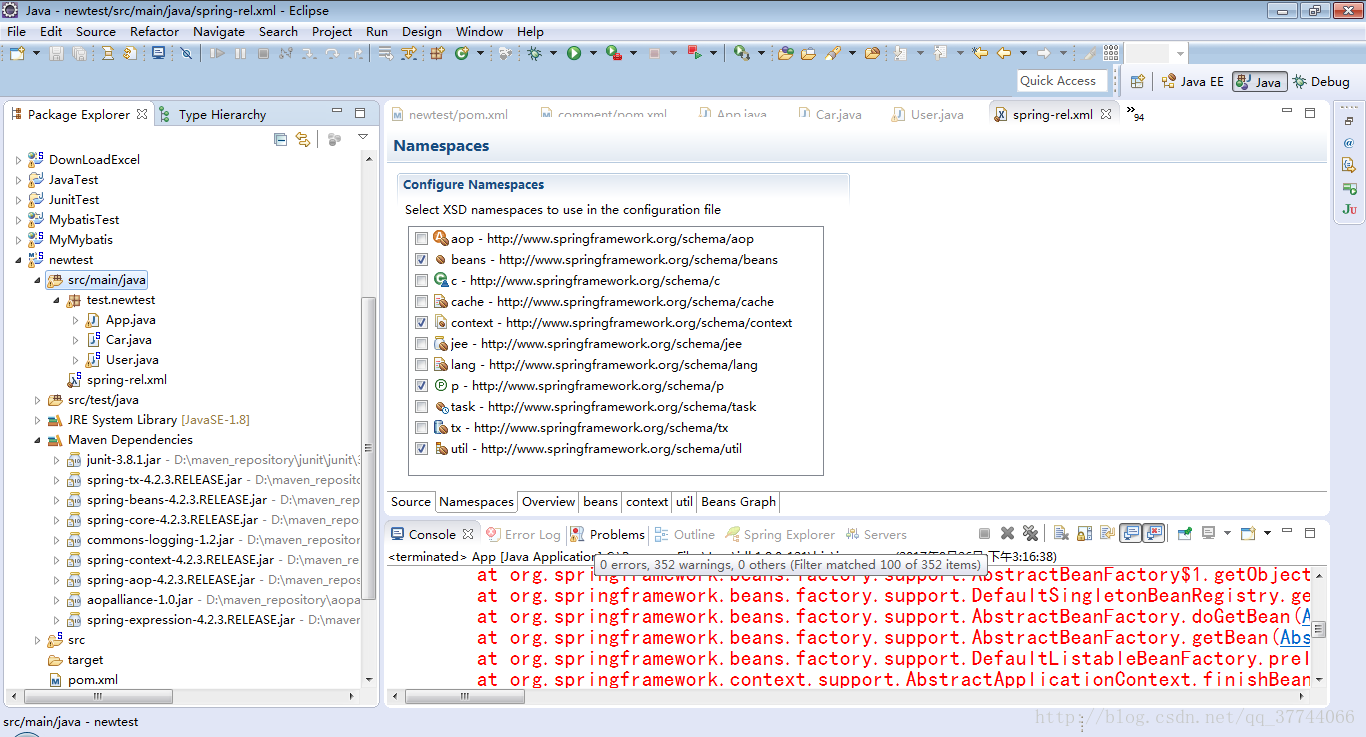The width and height of the screenshot is (1366, 737).
Task: Click the Open Perspective icon
Action: [1137, 82]
